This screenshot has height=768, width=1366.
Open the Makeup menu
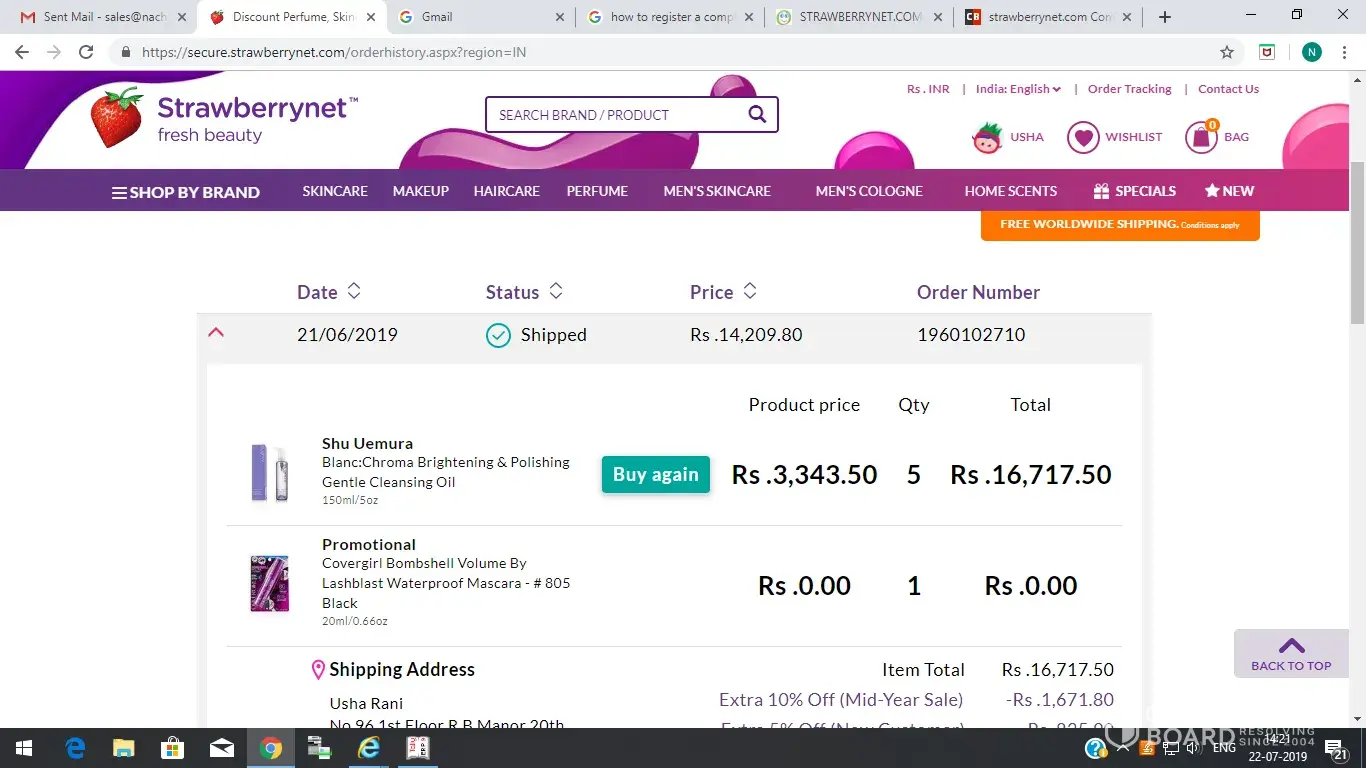coord(421,191)
